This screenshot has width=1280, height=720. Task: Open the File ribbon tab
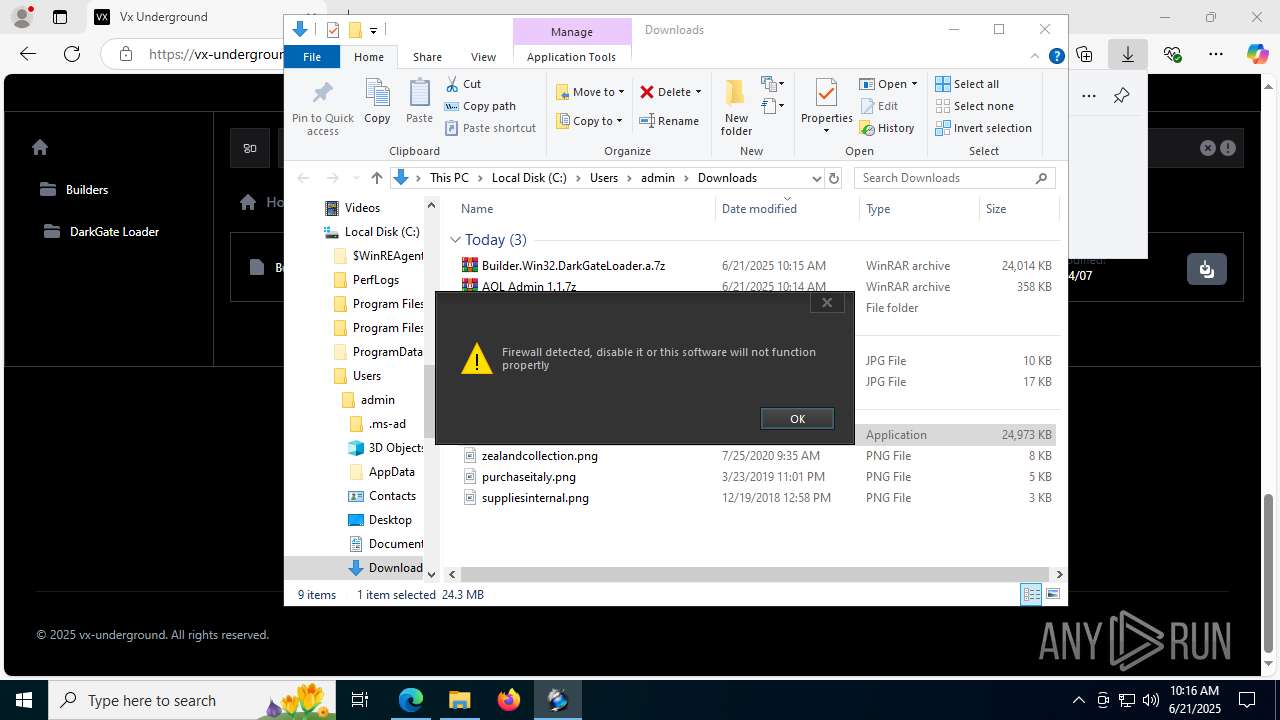(x=312, y=57)
